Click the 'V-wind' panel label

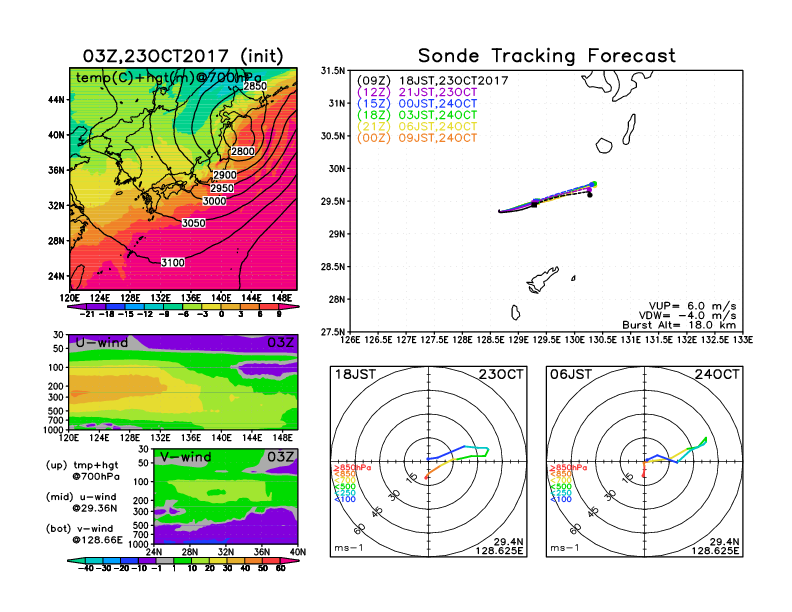pos(186,457)
